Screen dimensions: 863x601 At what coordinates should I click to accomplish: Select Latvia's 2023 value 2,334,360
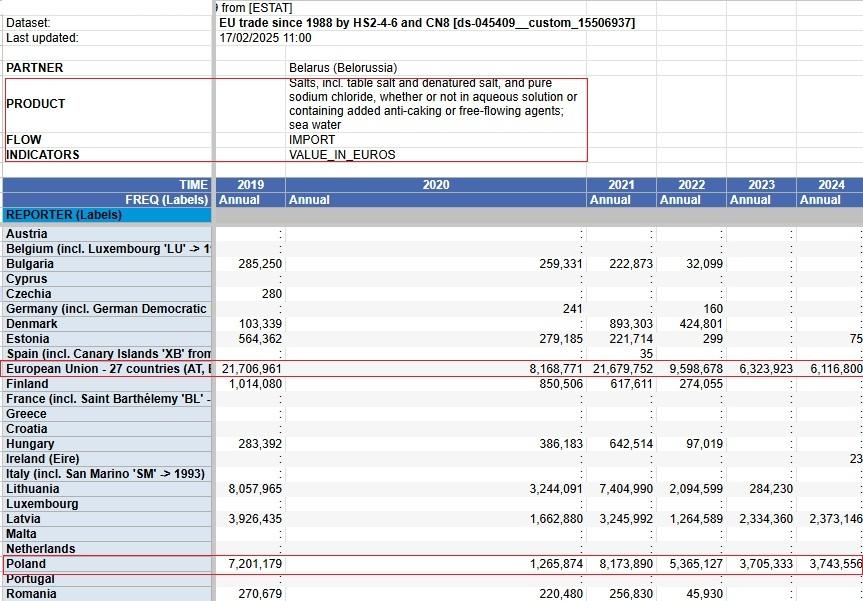pyautogui.click(x=761, y=519)
